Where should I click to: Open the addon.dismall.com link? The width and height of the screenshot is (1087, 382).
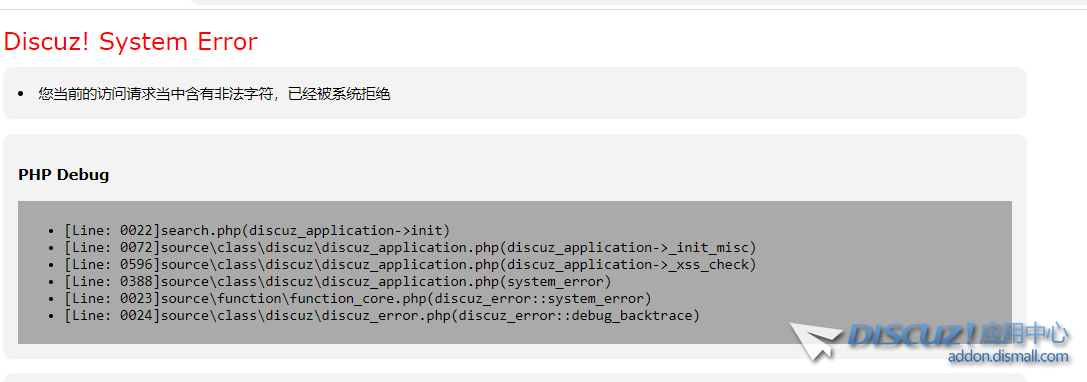(1009, 357)
